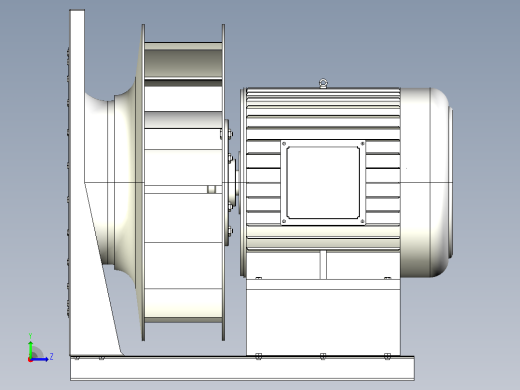This screenshot has width=520, height=390.
Task: Select the impeller back plate disc near motor
Action: 223,182
